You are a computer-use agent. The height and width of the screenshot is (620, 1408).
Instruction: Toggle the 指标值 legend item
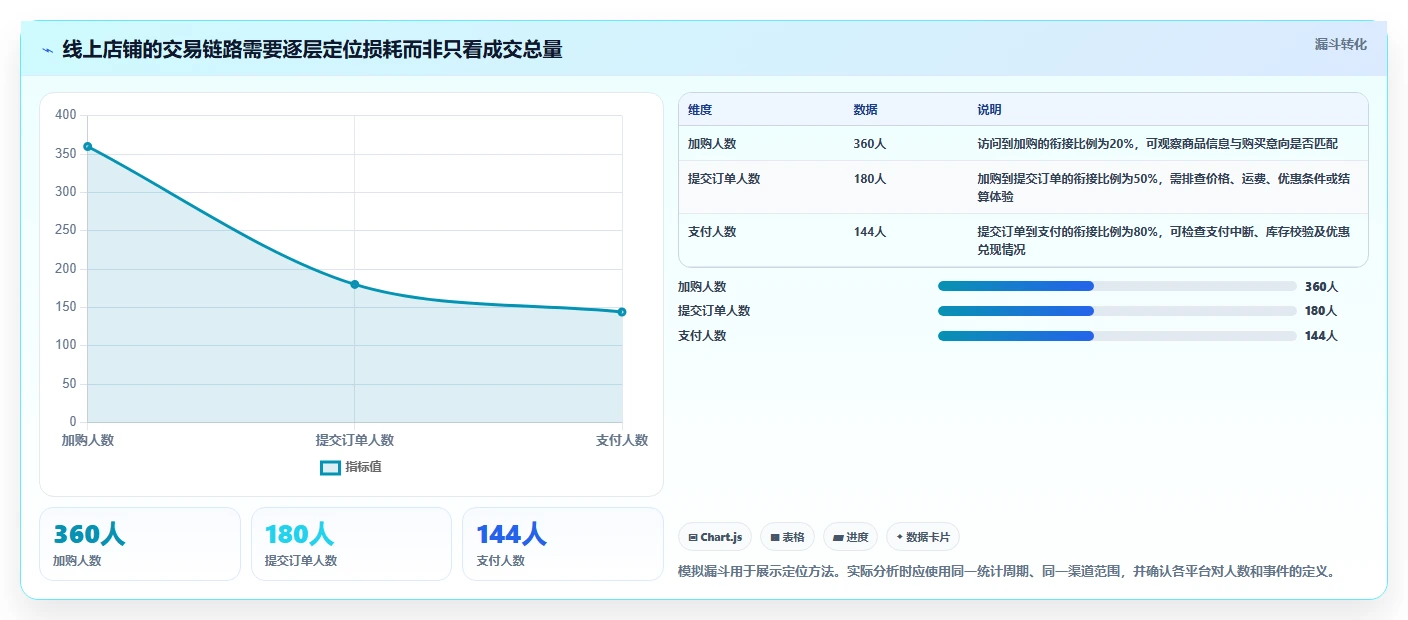pos(350,467)
